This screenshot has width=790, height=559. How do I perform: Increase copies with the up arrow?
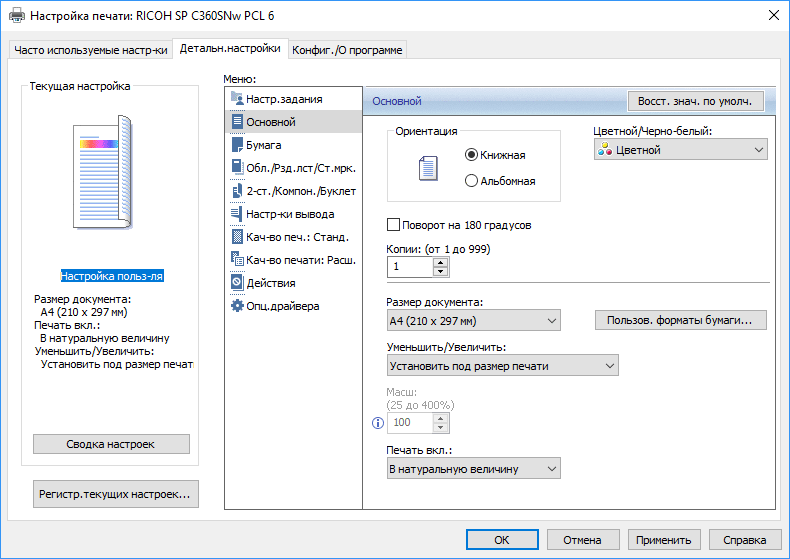tap(440, 262)
